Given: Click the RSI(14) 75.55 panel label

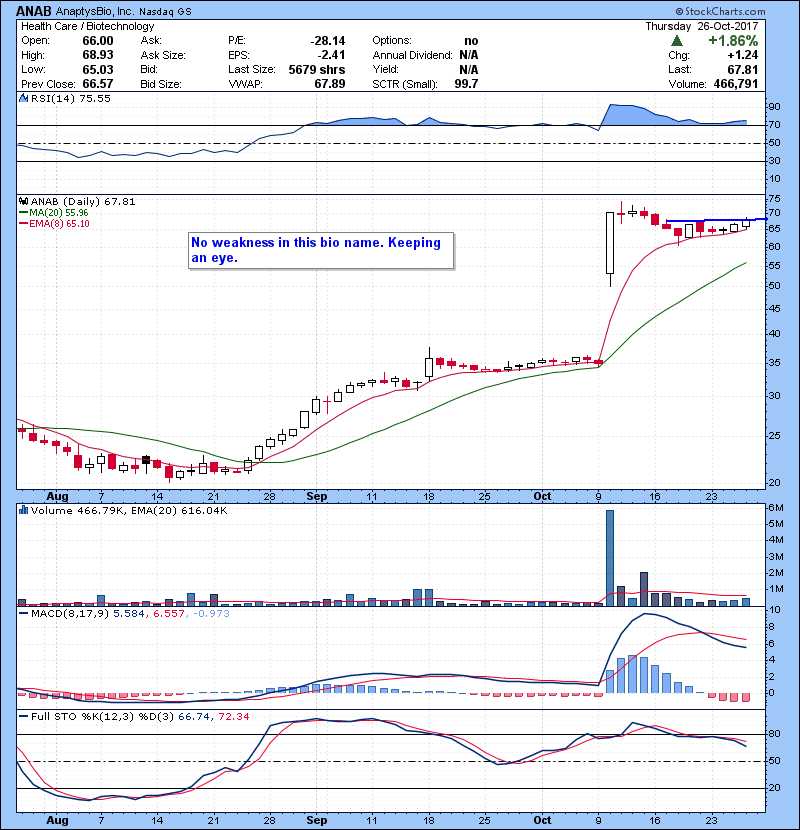Looking at the screenshot, I should click(x=70, y=98).
